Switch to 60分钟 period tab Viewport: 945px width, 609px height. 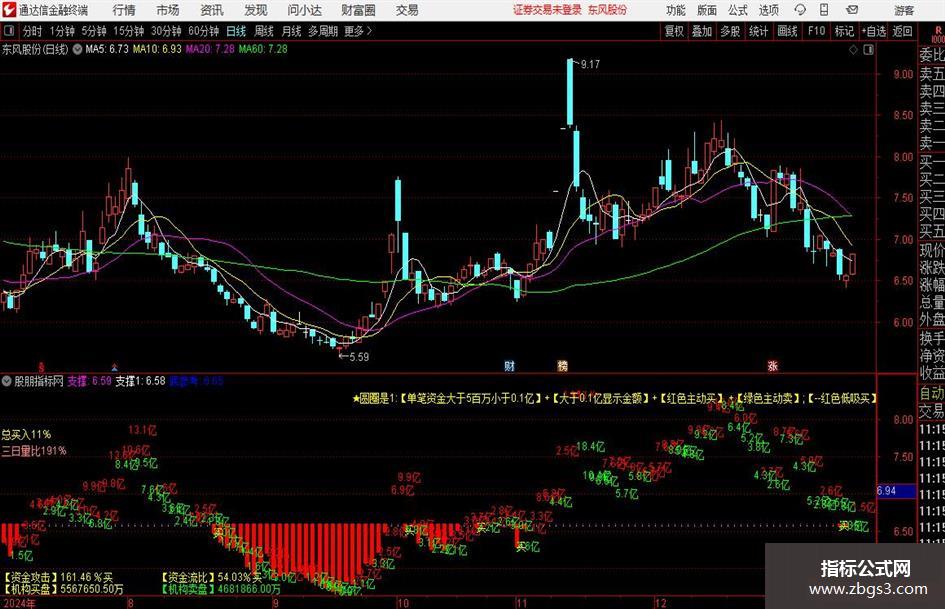coord(203,31)
